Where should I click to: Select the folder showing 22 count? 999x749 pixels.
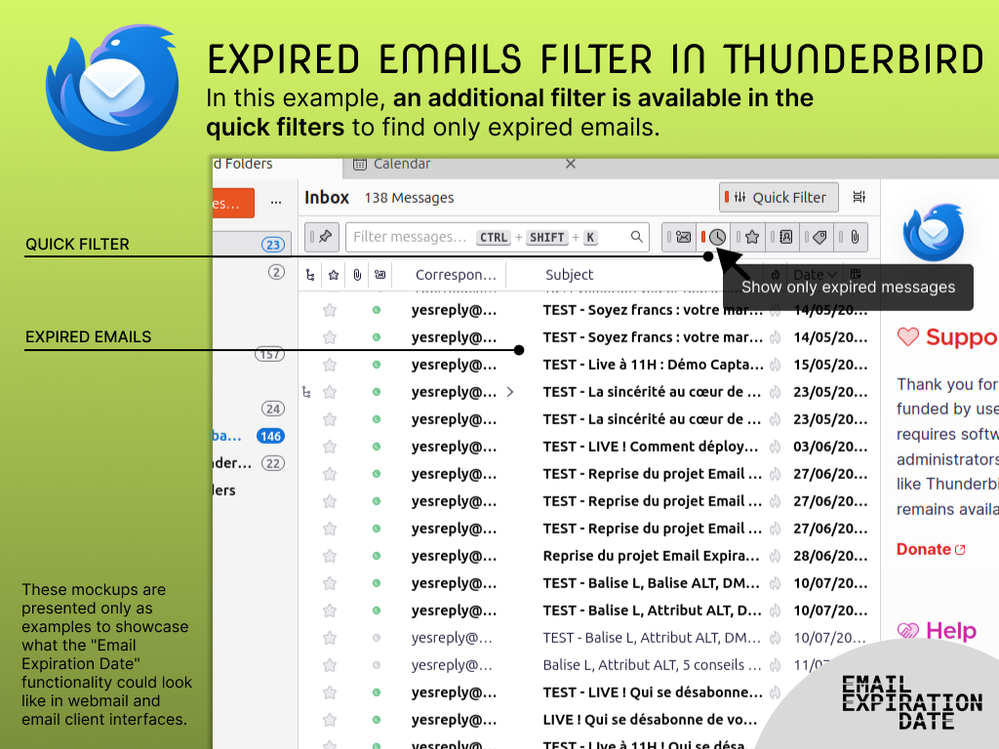pos(250,463)
